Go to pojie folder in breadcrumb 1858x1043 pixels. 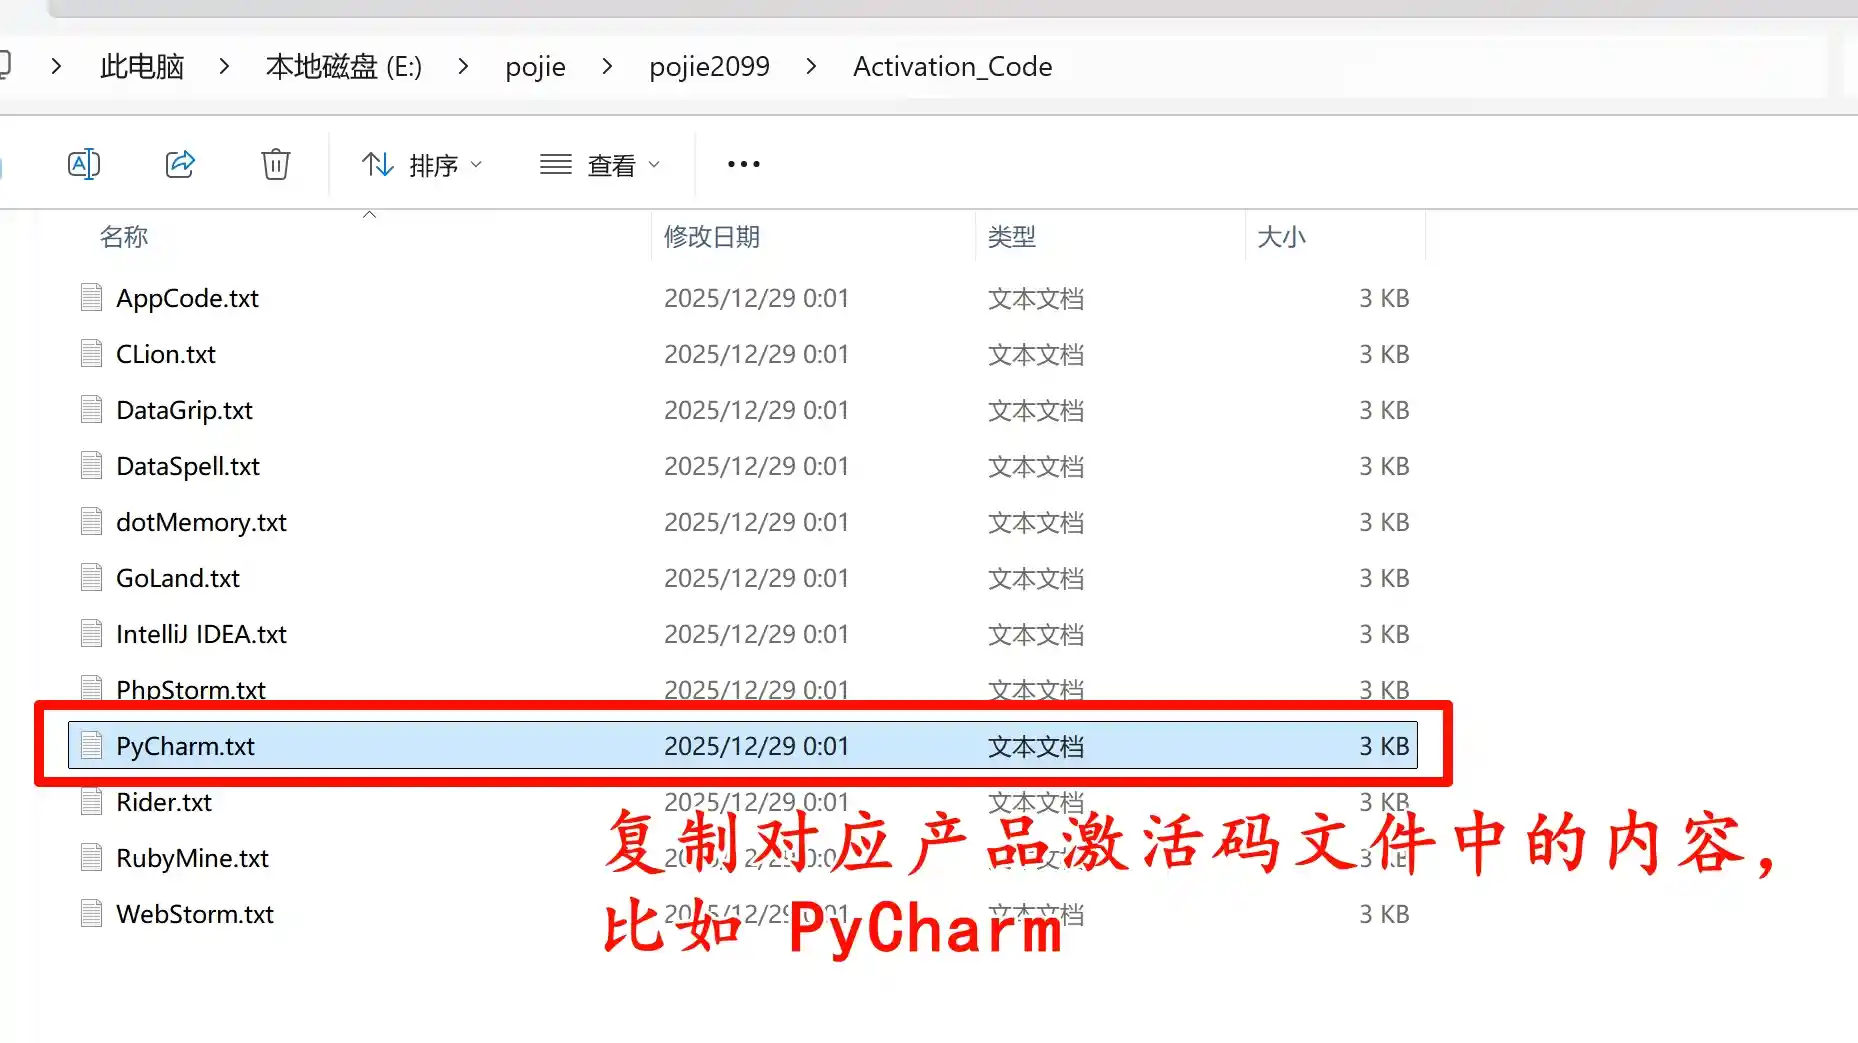pyautogui.click(x=535, y=67)
